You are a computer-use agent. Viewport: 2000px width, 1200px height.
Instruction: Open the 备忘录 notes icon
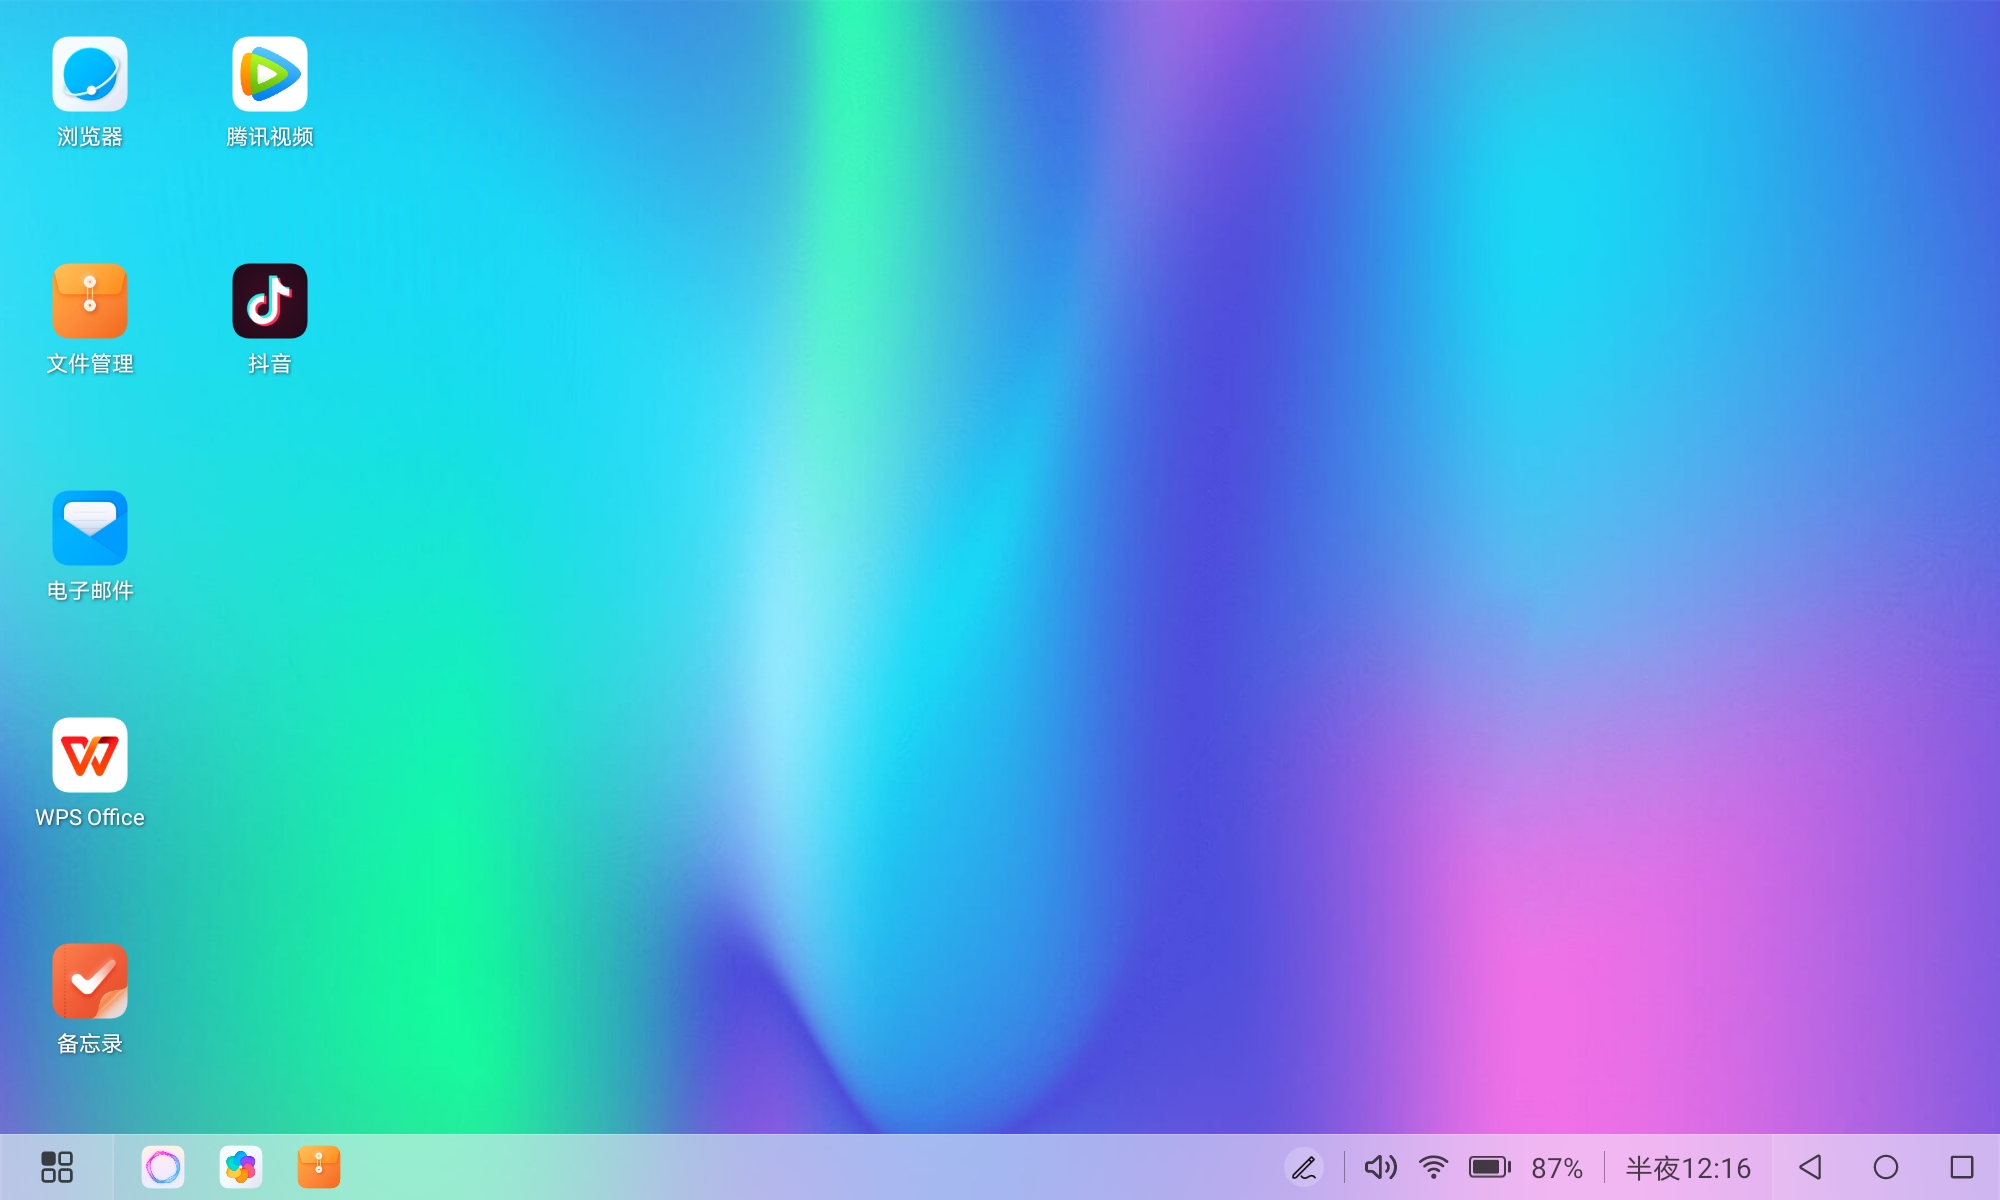tap(90, 981)
